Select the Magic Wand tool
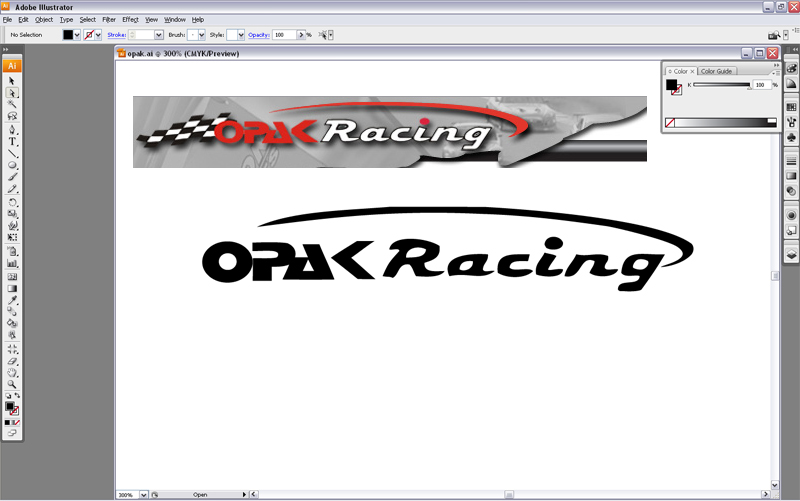The width and height of the screenshot is (800, 501). (12, 105)
